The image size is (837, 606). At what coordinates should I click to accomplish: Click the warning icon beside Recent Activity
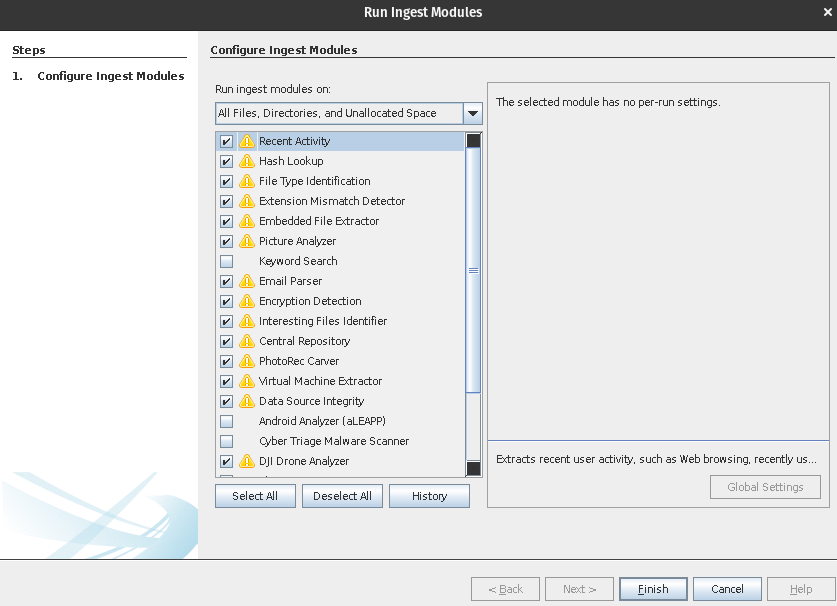pyautogui.click(x=246, y=141)
